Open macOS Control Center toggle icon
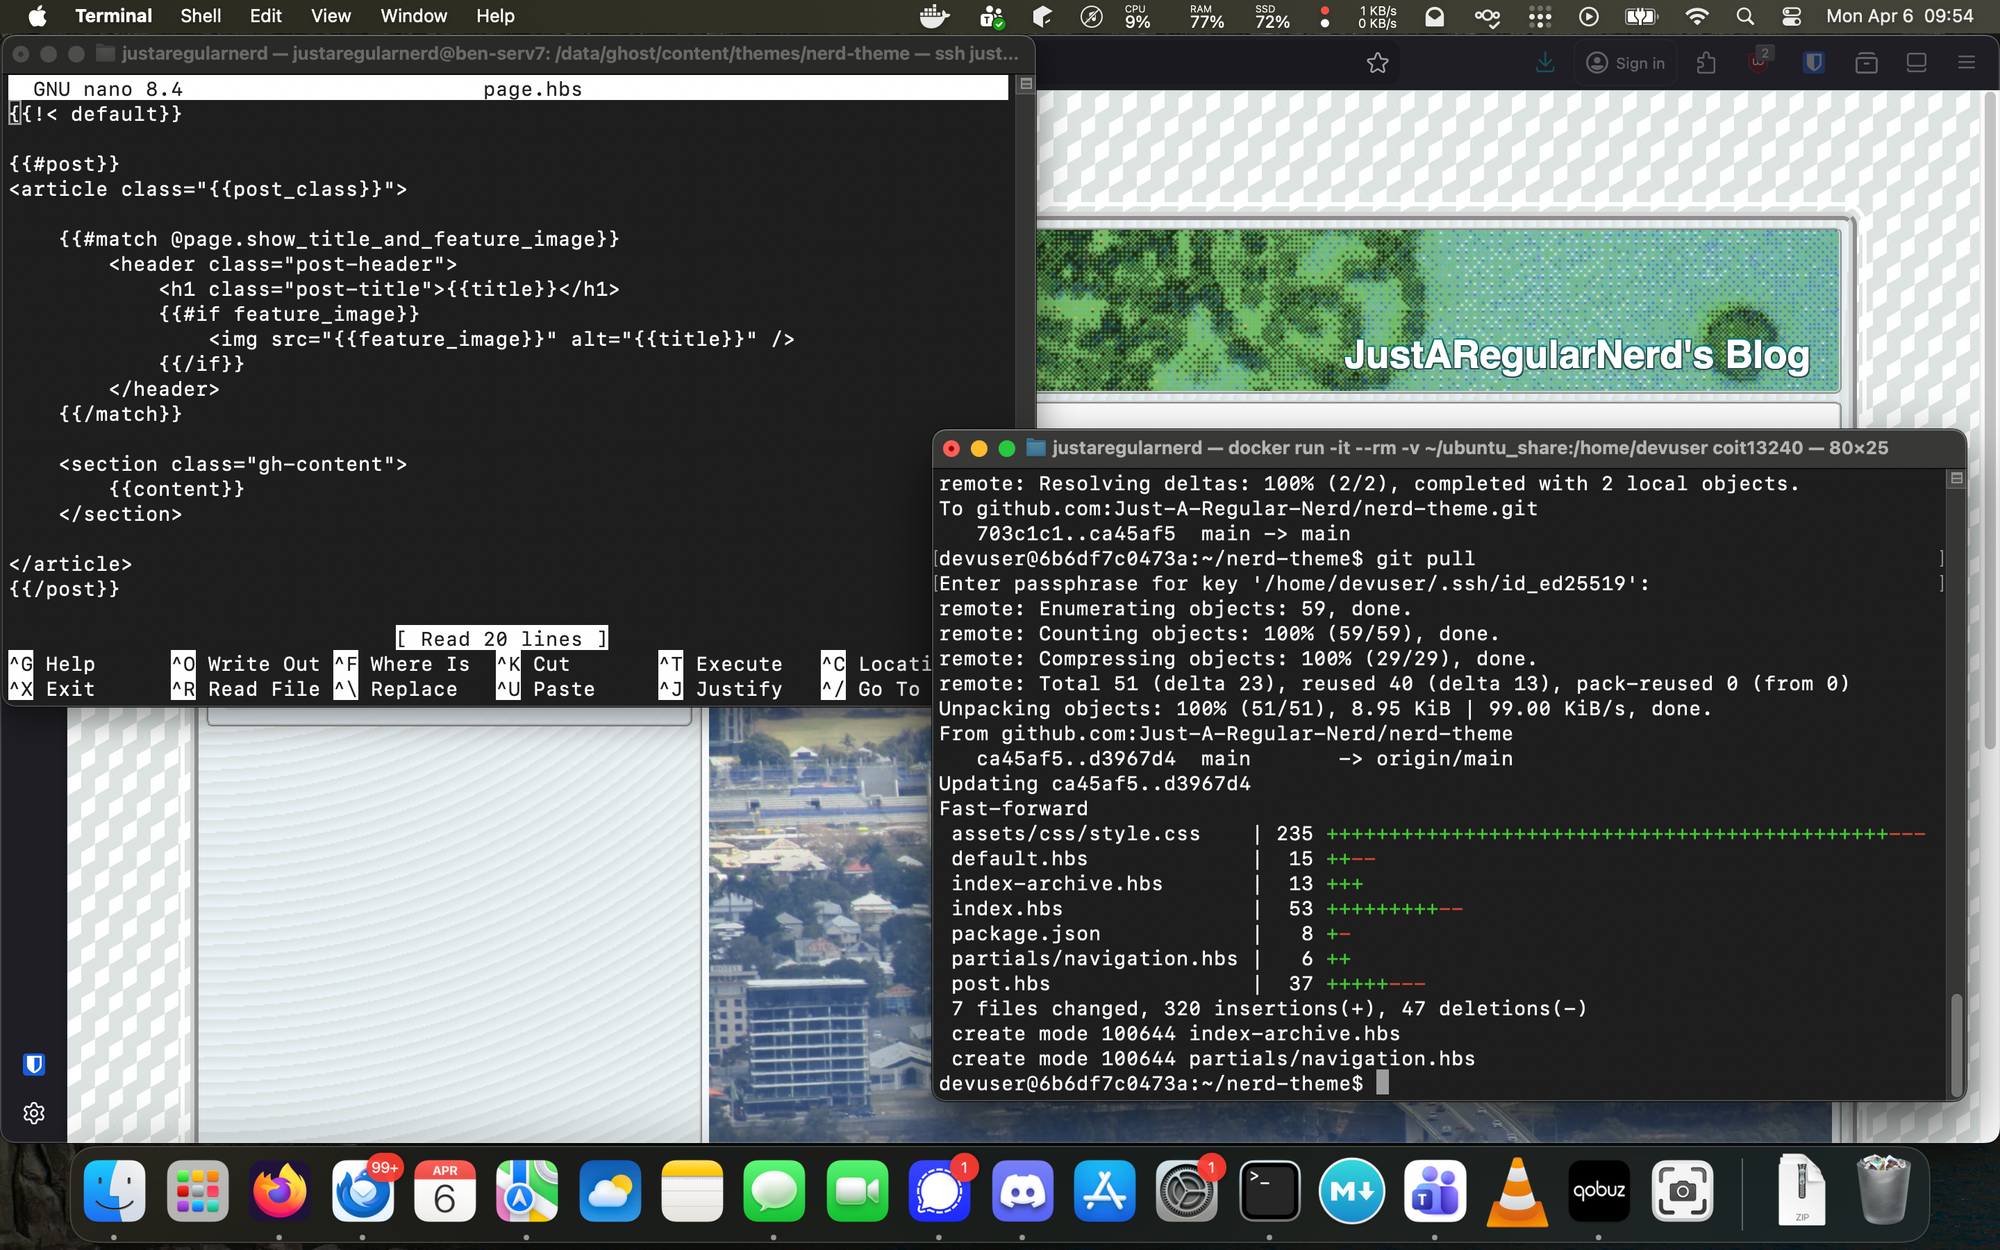 [1791, 16]
